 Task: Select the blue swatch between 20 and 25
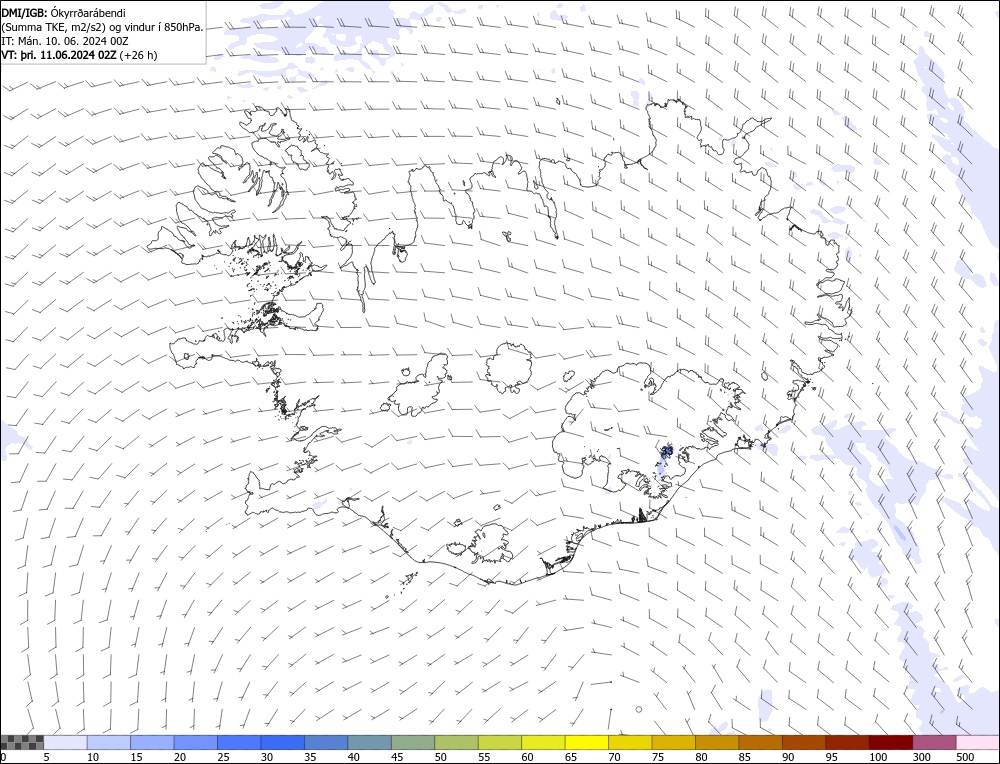click(x=196, y=742)
